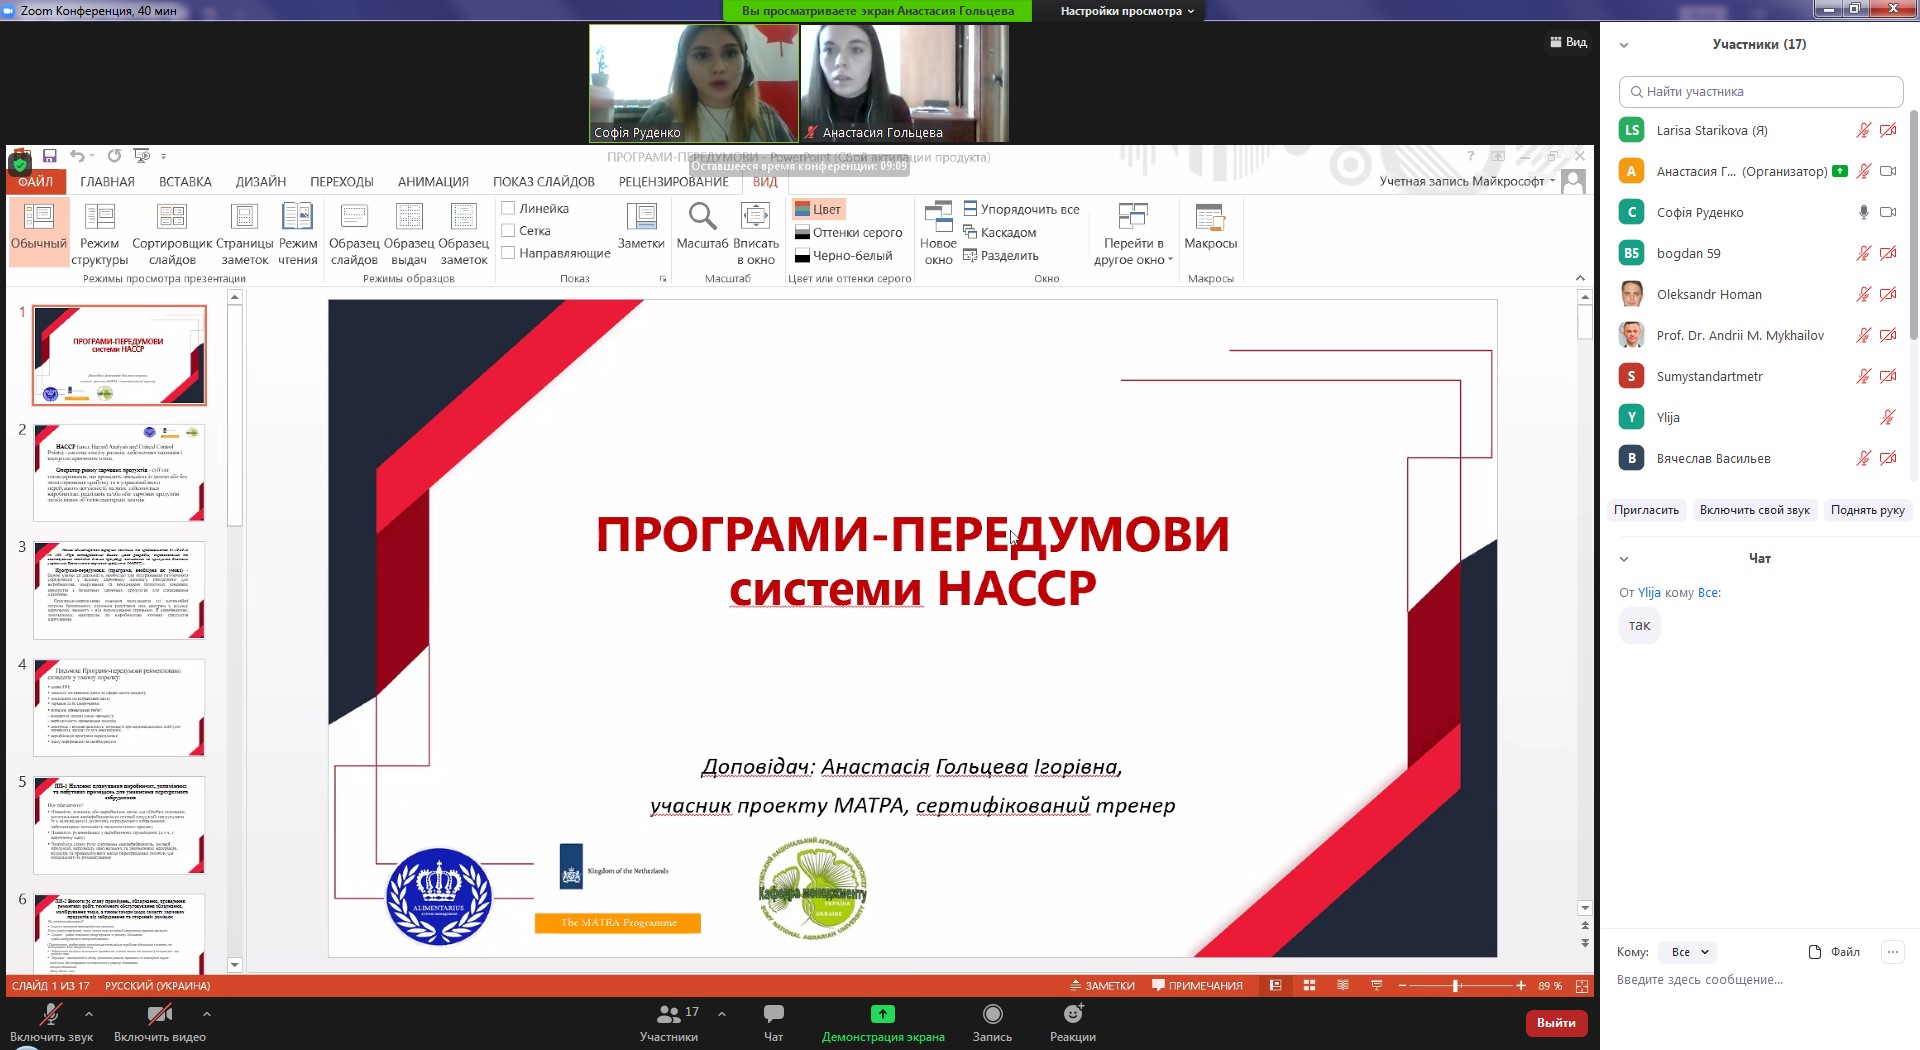Image resolution: width=1920 pixels, height=1050 pixels.
Task: Open Учетная запись Майкрософт dropdown
Action: point(1467,181)
